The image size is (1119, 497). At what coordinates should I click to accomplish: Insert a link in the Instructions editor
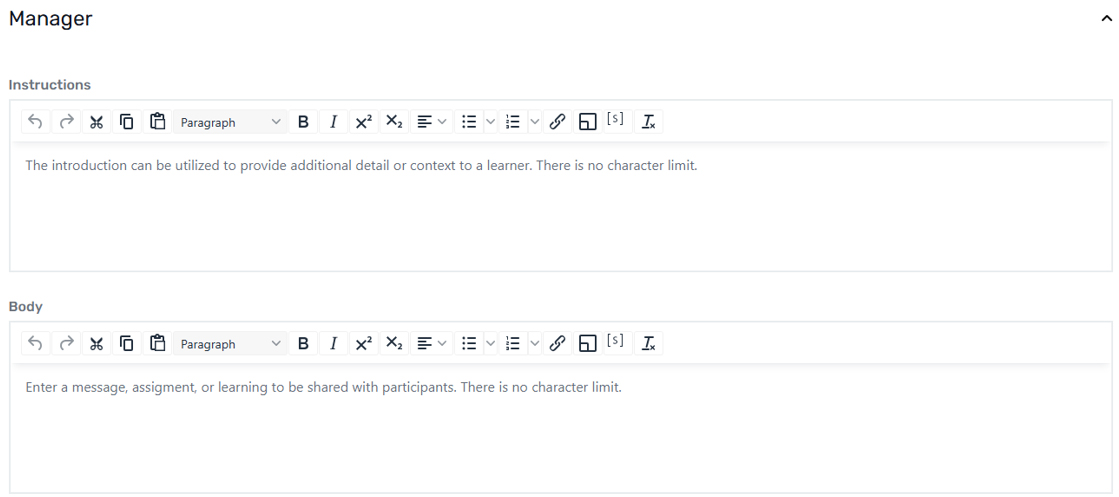click(558, 122)
